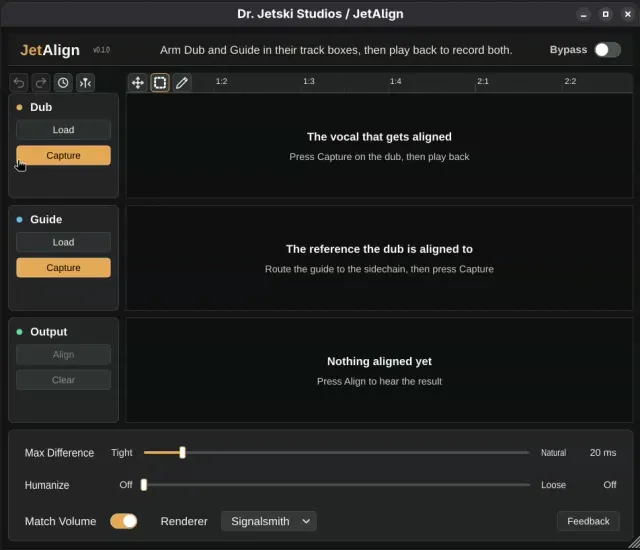This screenshot has width=640, height=550.
Task: Click the '20 ms' Max Difference value
Action: coord(603,452)
